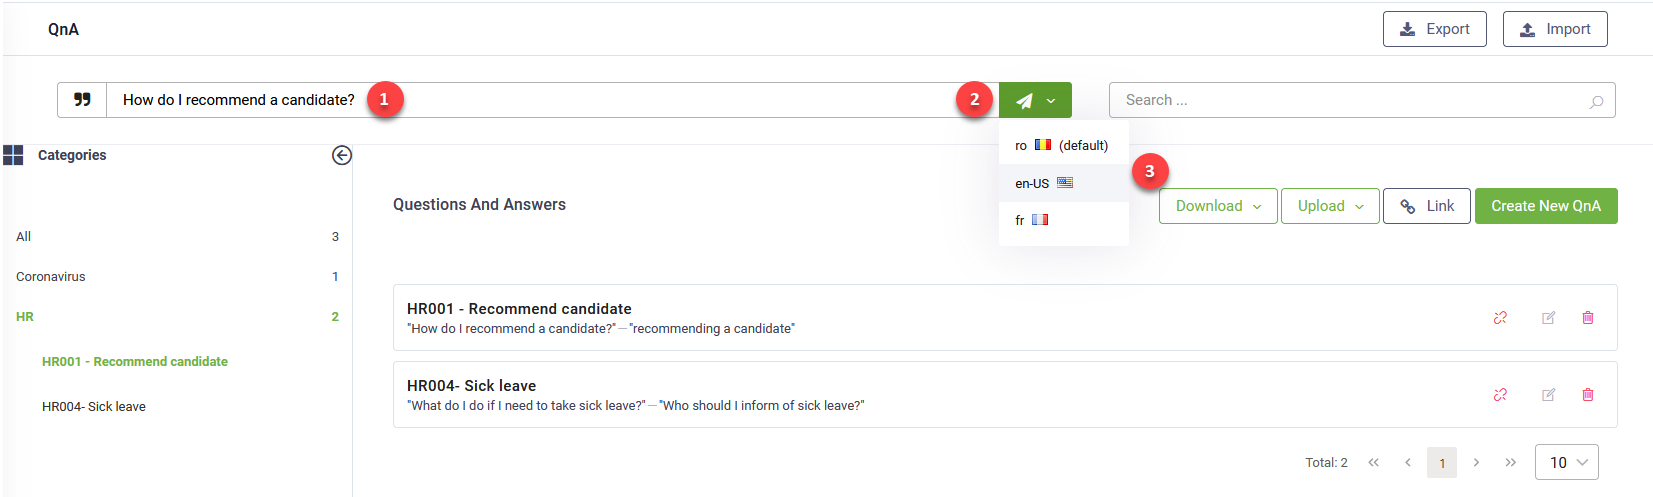Open the Download dropdown

[1218, 206]
